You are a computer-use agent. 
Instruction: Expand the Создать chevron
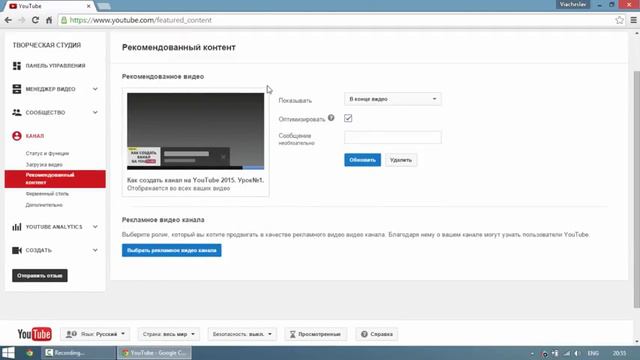pyautogui.click(x=95, y=250)
